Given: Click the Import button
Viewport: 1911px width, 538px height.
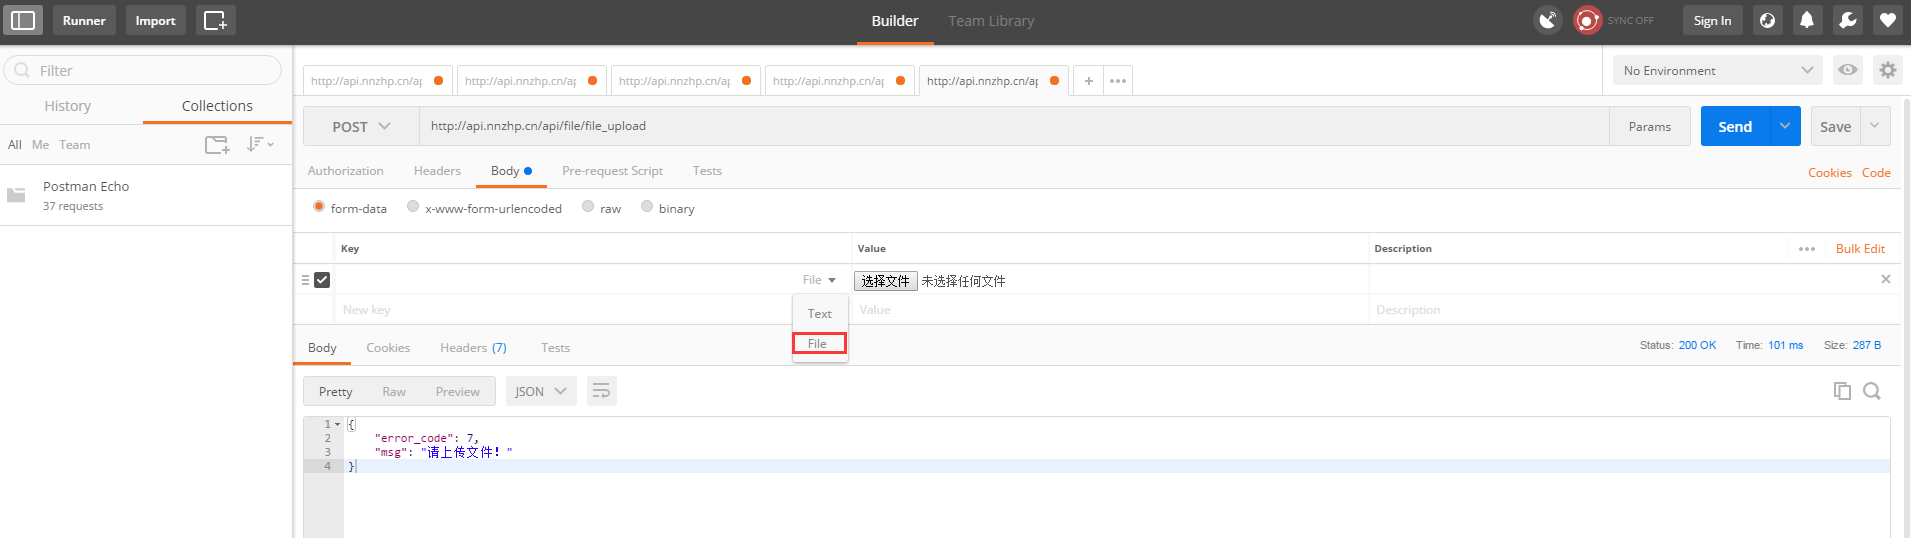Looking at the screenshot, I should tap(155, 20).
